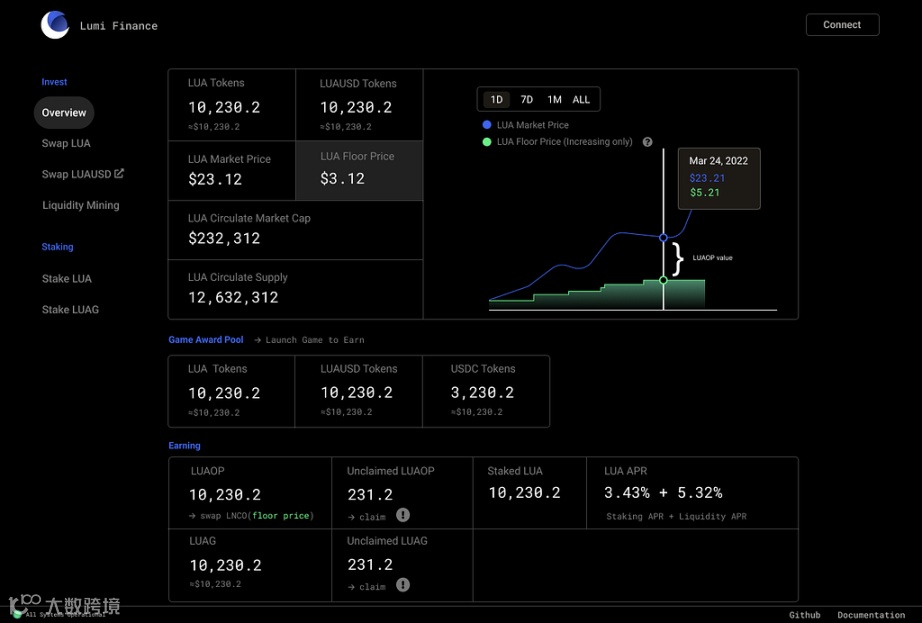Click the green LUA Floor Price legend dot
This screenshot has height=623, width=922.
click(487, 142)
